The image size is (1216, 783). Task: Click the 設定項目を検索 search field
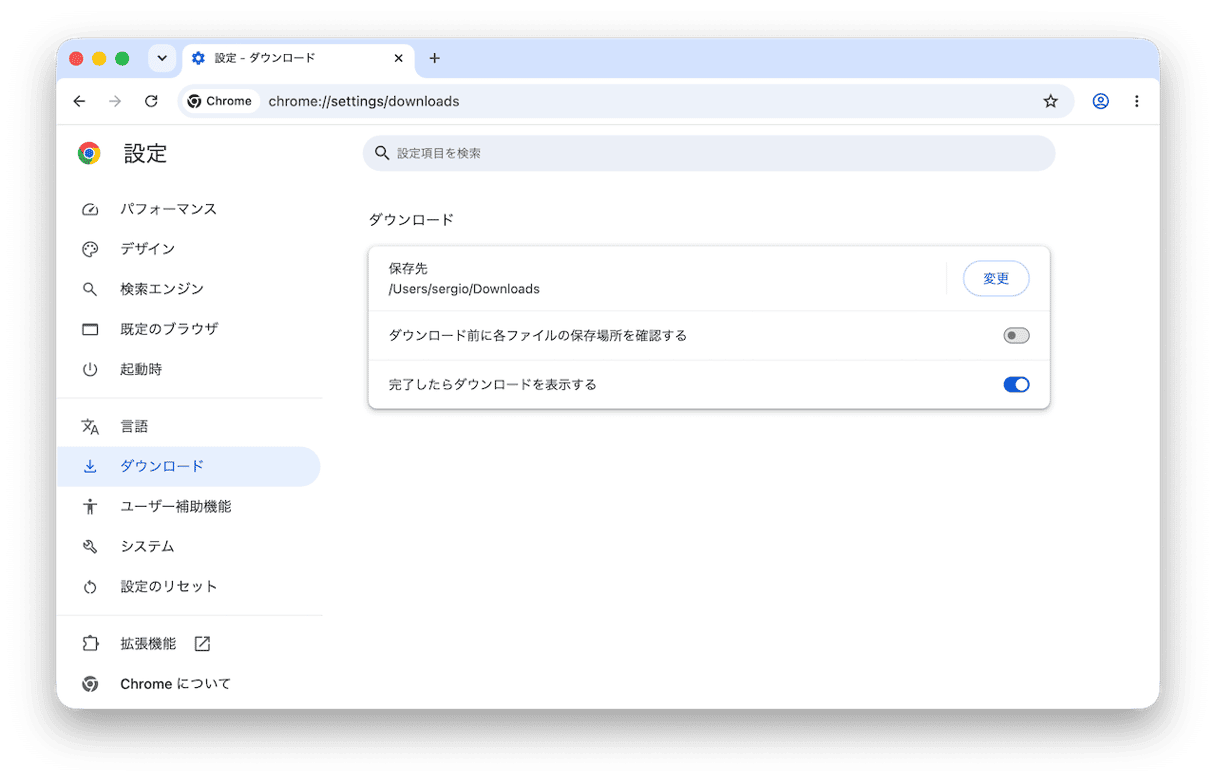pos(708,153)
